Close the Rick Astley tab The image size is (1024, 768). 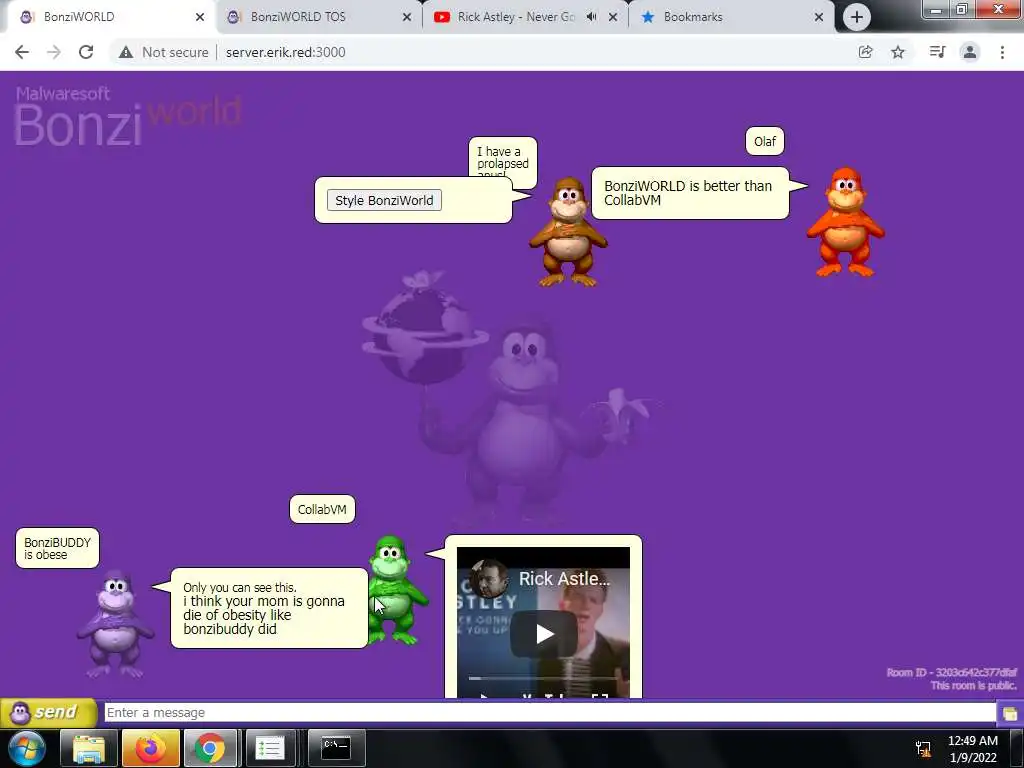tap(613, 17)
